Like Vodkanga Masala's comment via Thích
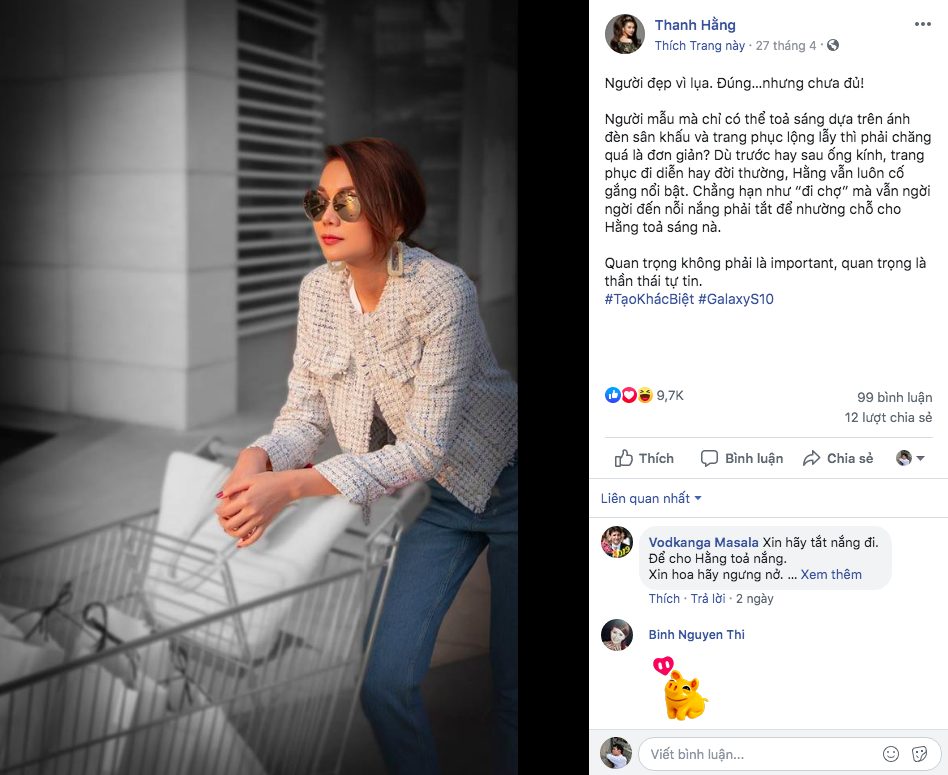948x775 pixels. (x=664, y=598)
